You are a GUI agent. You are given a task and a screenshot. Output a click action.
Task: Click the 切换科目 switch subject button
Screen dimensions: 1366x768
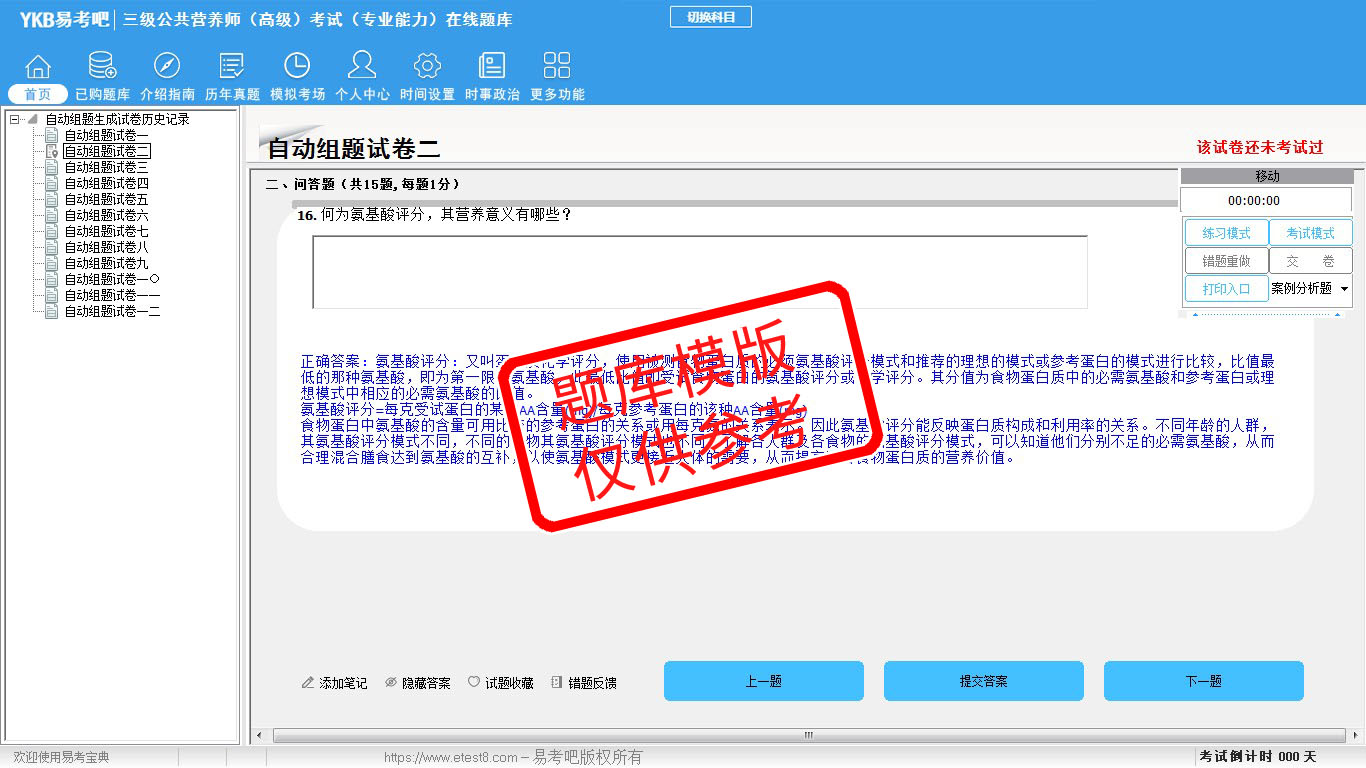(710, 17)
